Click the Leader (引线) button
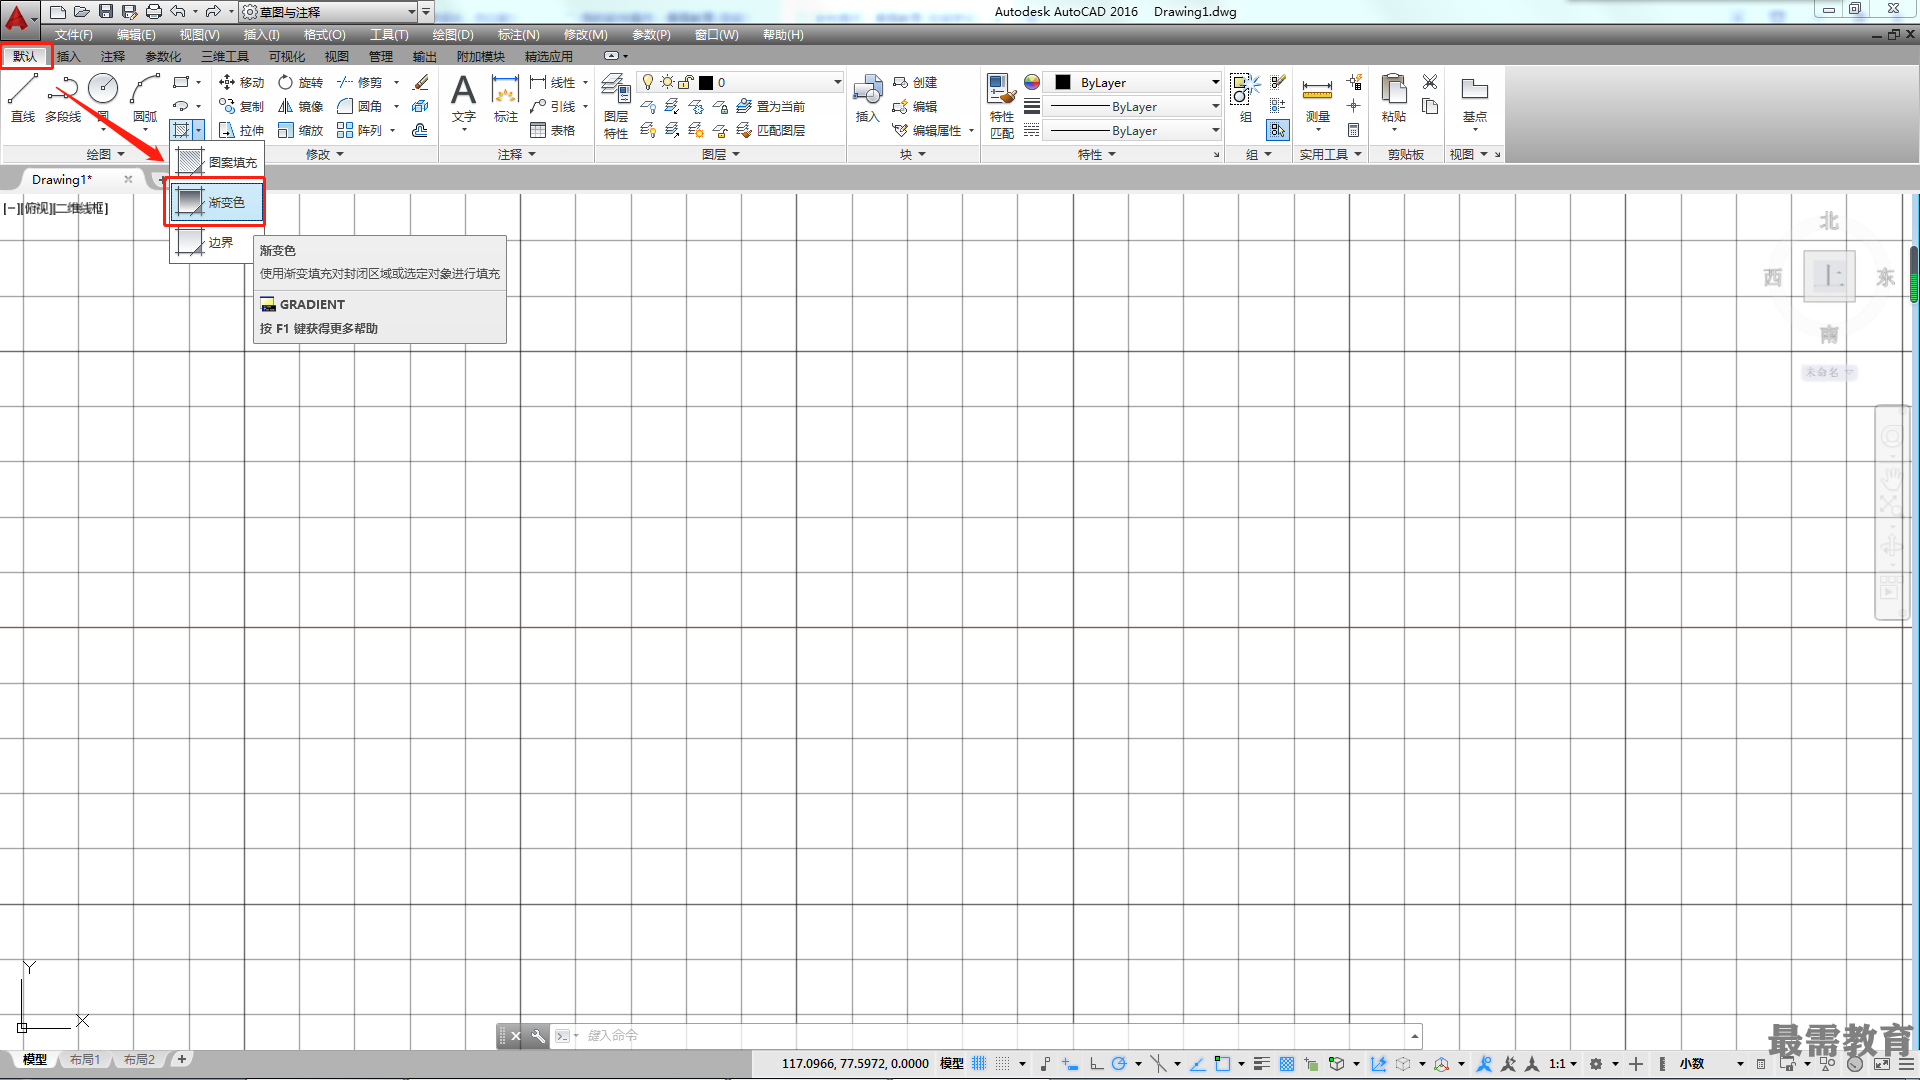The image size is (1920, 1080). click(553, 106)
